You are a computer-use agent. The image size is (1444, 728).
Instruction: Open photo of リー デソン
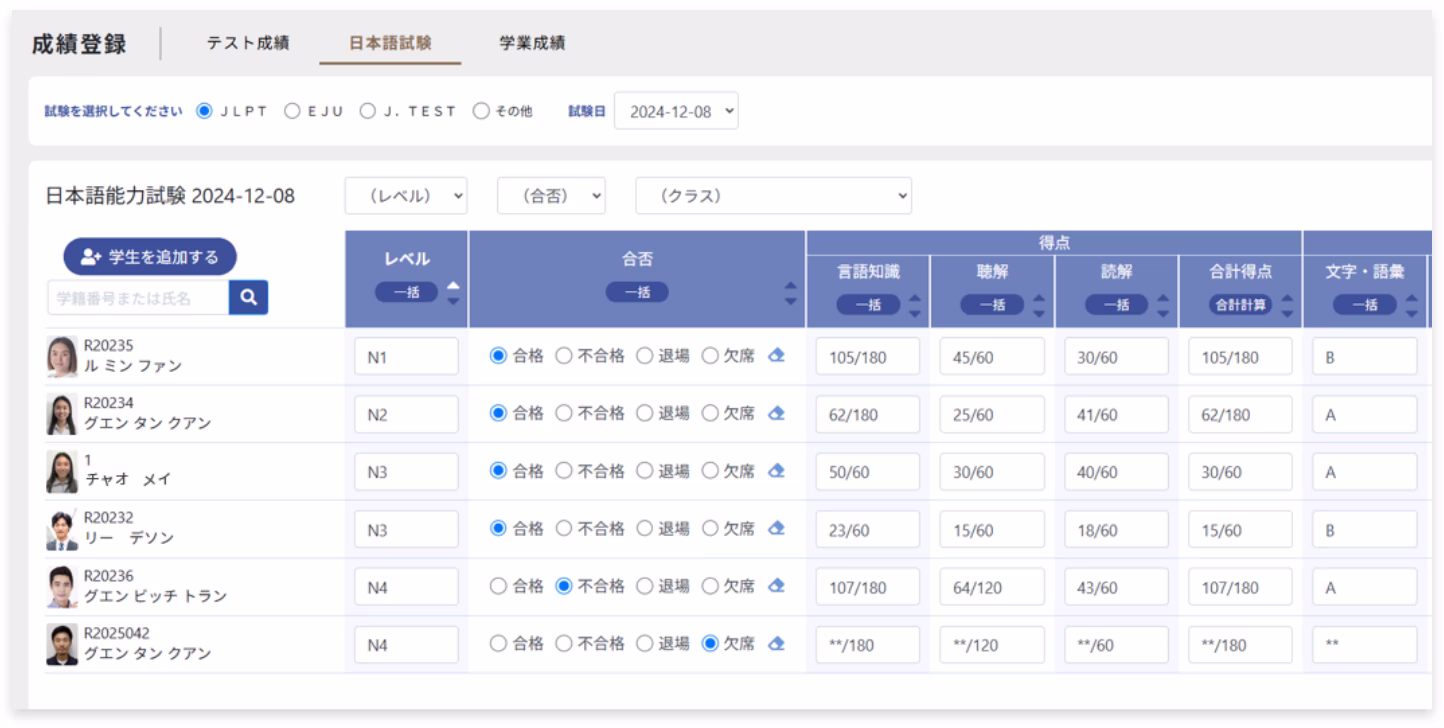pos(62,530)
